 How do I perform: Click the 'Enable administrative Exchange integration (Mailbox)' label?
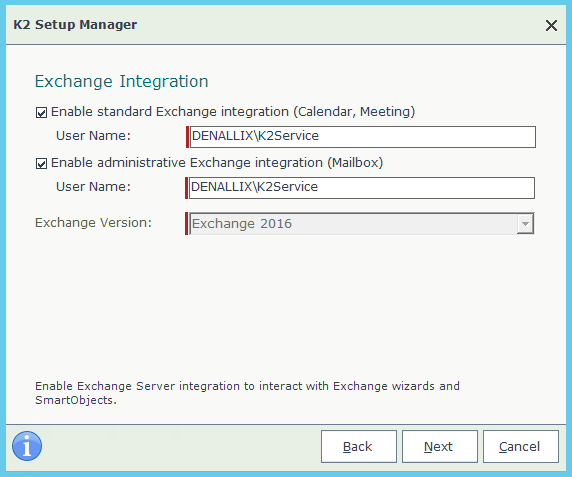217,163
